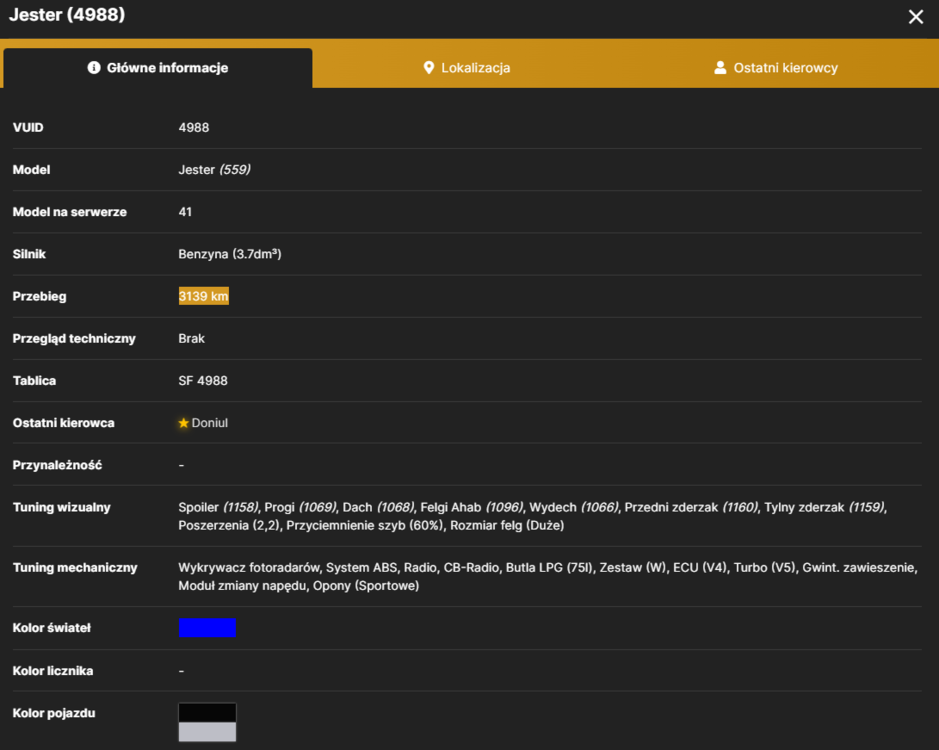Click the Opony (Sportowe) entry
939x750 pixels.
[x=366, y=585]
